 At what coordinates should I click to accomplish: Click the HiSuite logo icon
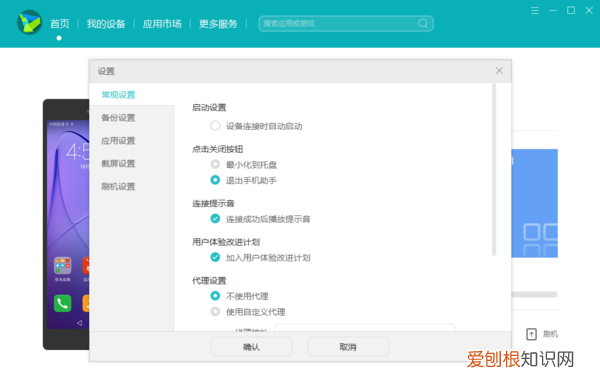click(x=29, y=22)
